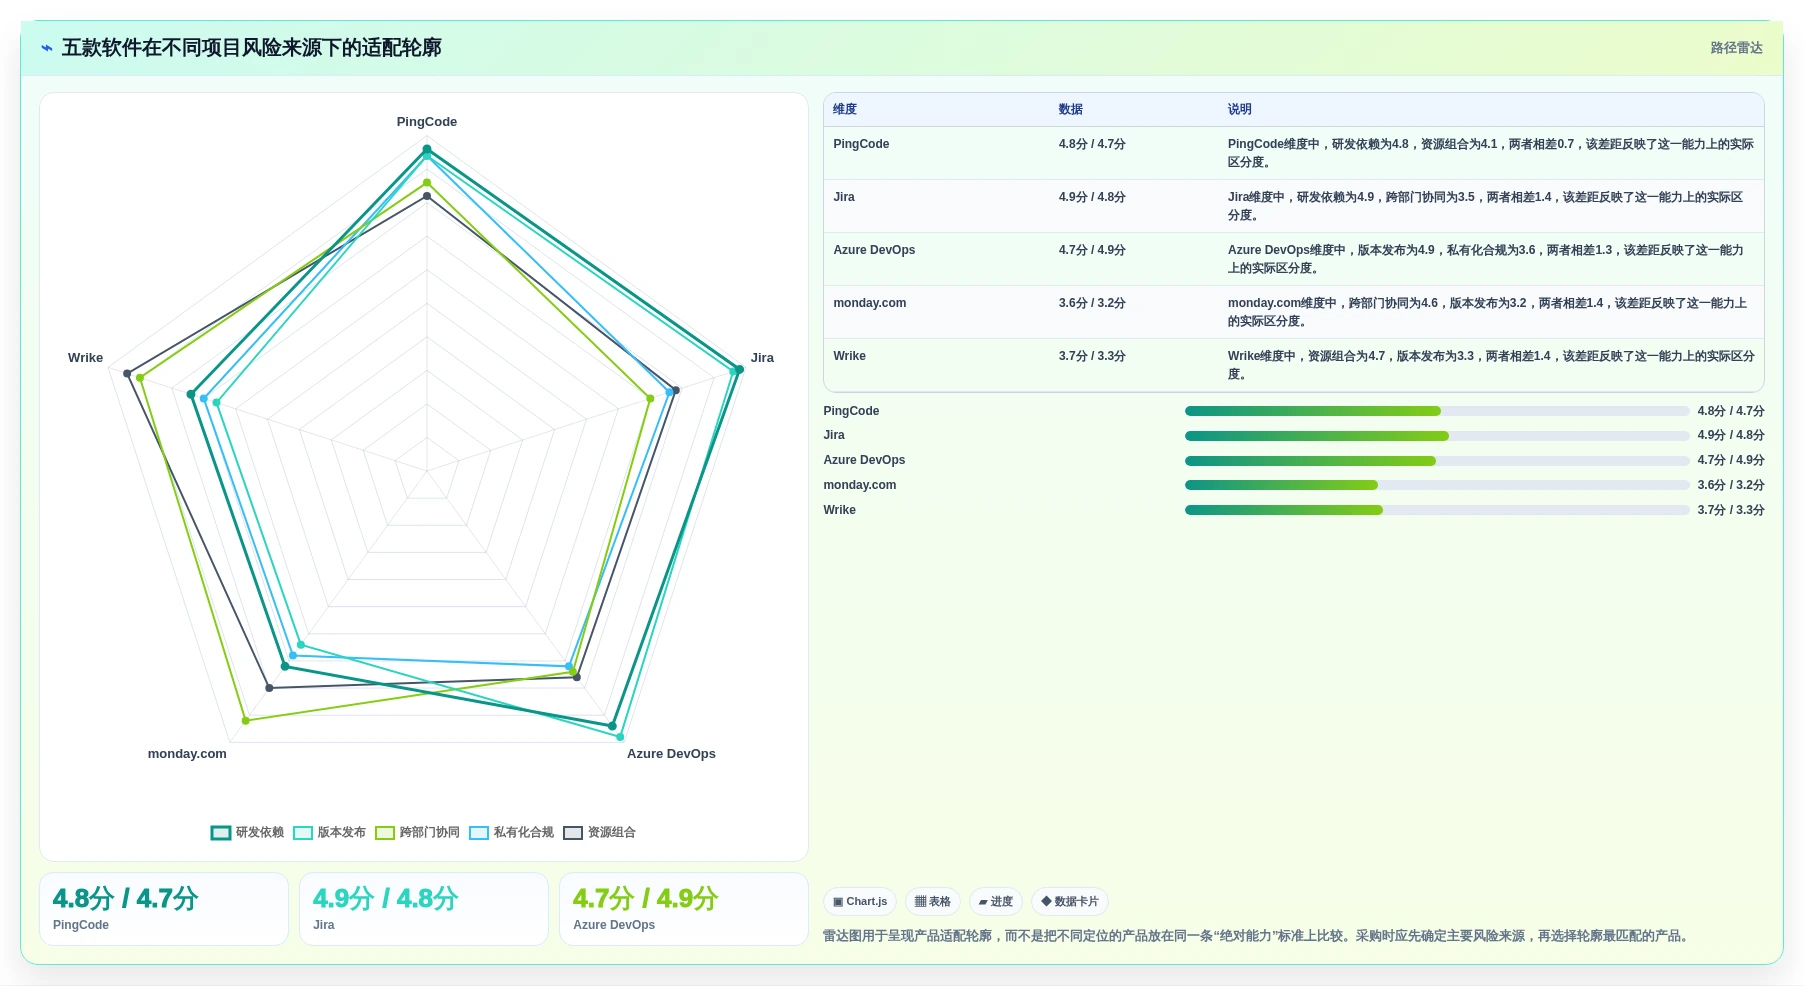Click the 数据 column header
This screenshot has height=986, width=1804.
tap(1071, 109)
